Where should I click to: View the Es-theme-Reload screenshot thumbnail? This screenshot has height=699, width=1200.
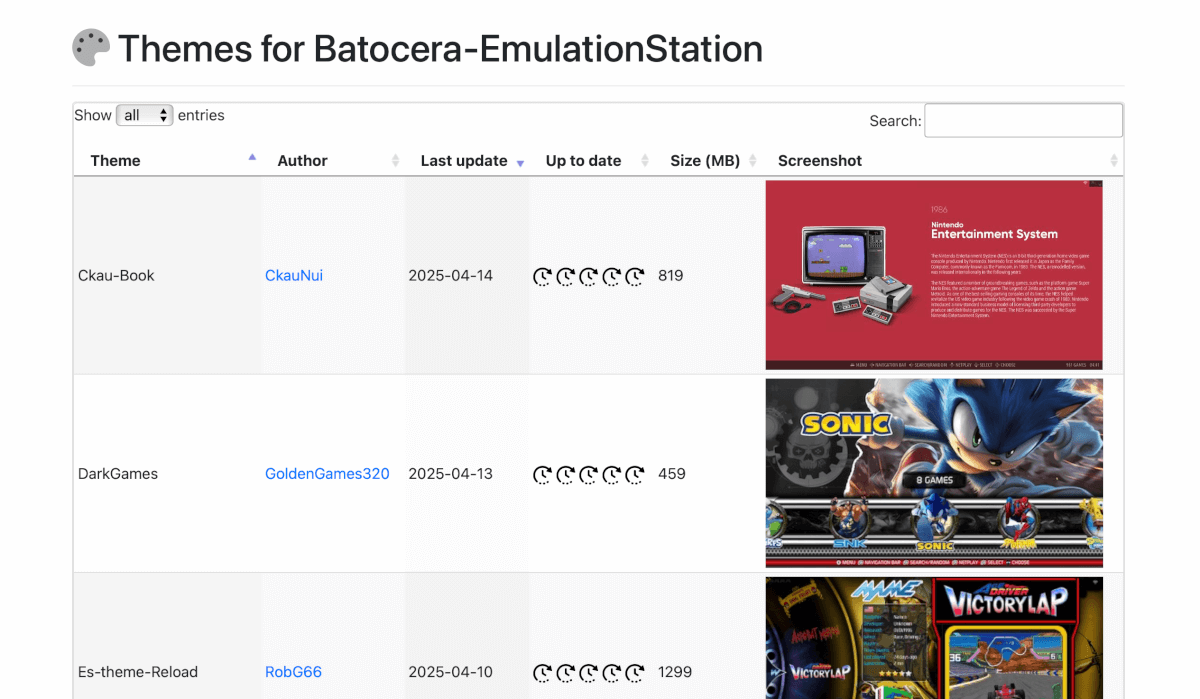(x=934, y=638)
